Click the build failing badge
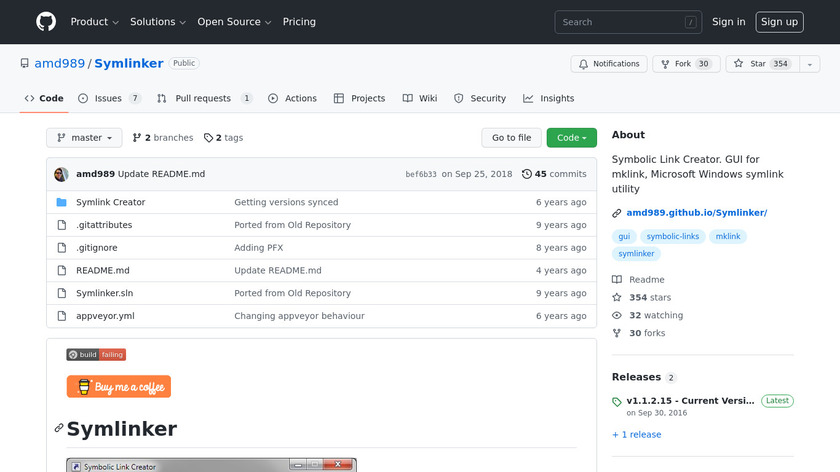 pyautogui.click(x=96, y=354)
